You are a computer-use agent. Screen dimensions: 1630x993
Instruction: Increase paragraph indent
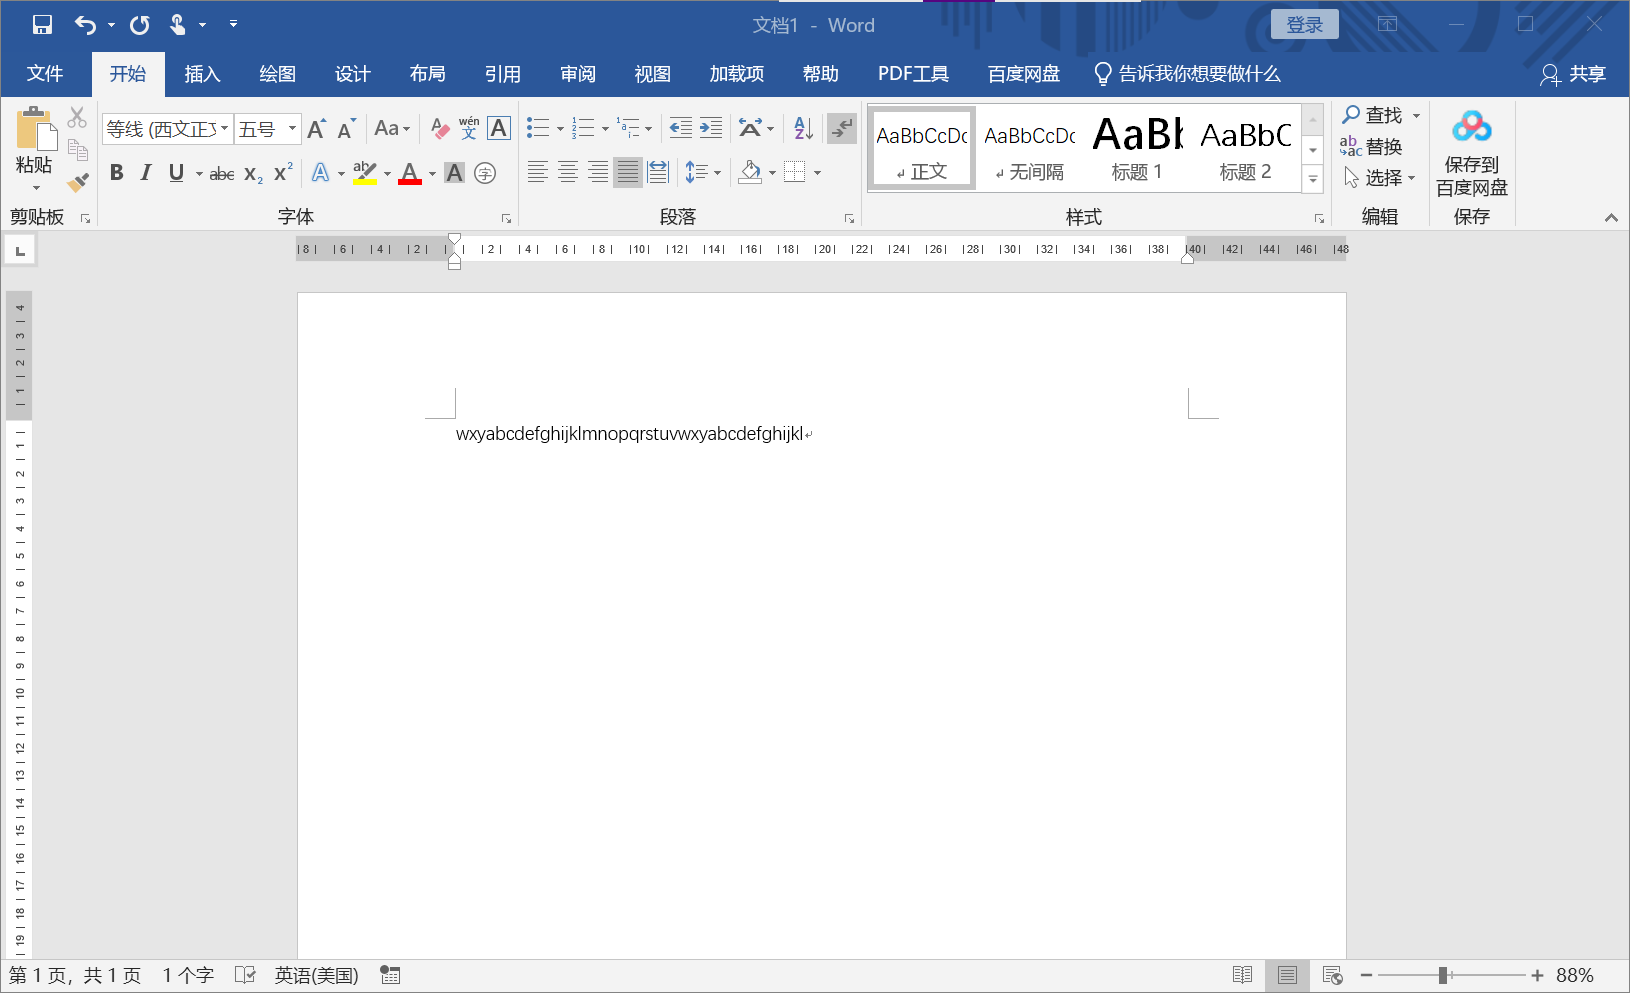coord(711,128)
